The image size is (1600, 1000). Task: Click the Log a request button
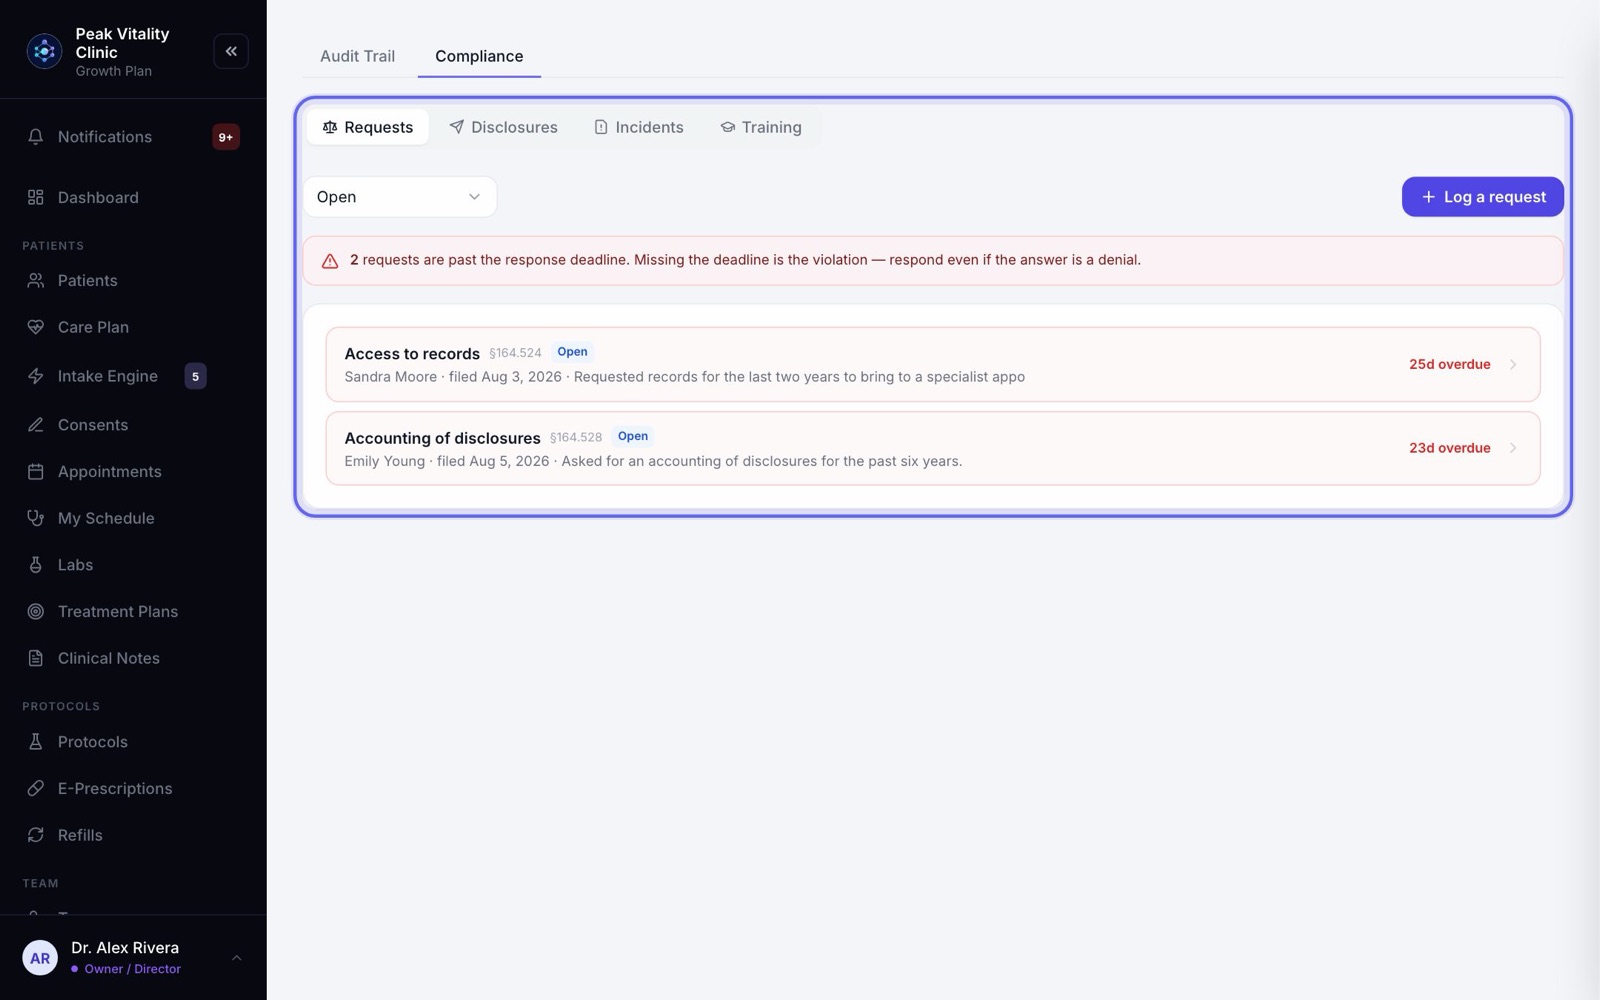coord(1483,197)
